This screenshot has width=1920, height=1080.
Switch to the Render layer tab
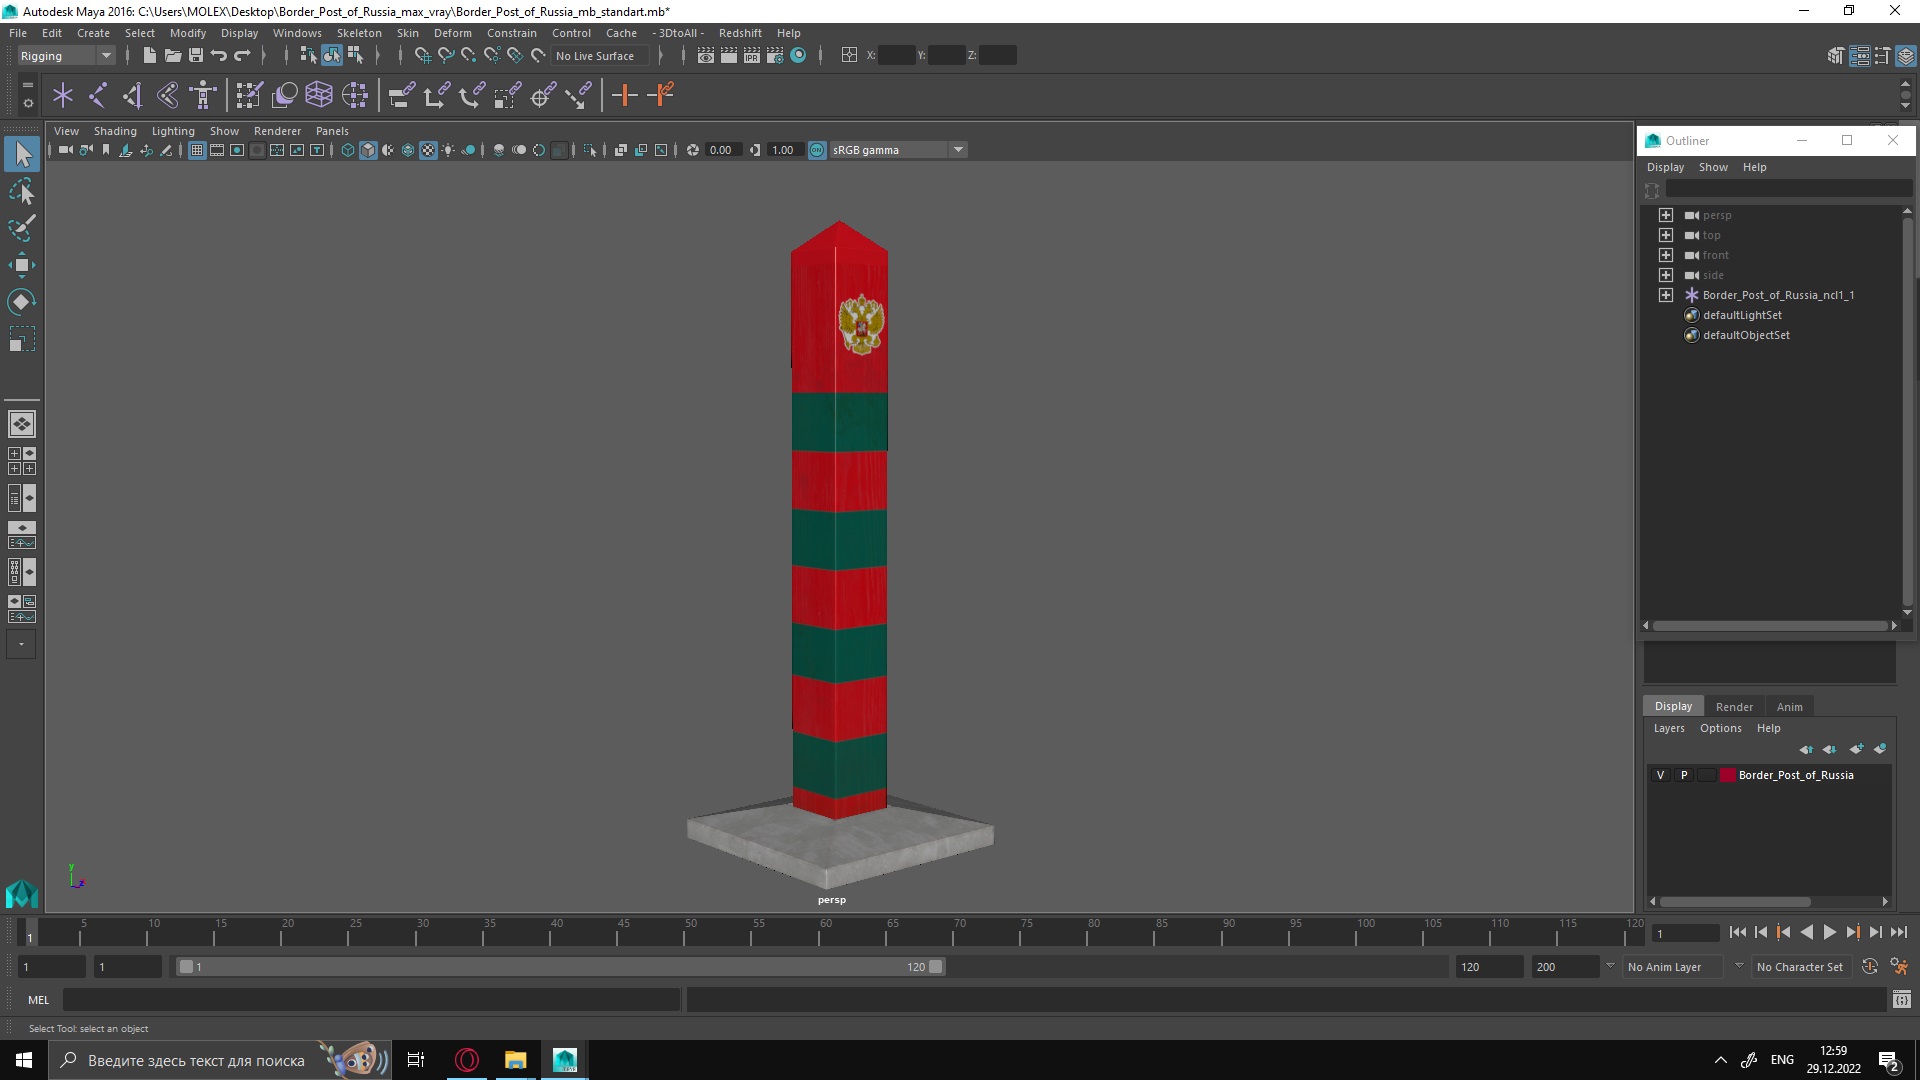pos(1734,707)
